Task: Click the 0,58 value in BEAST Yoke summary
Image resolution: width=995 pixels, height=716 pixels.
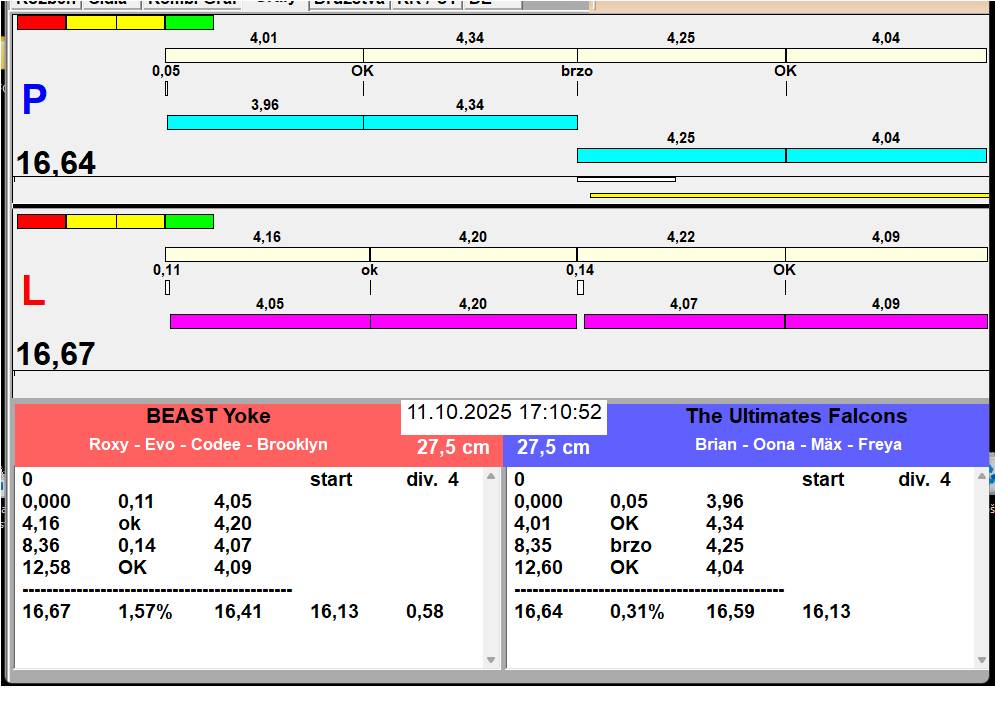Action: [x=425, y=611]
